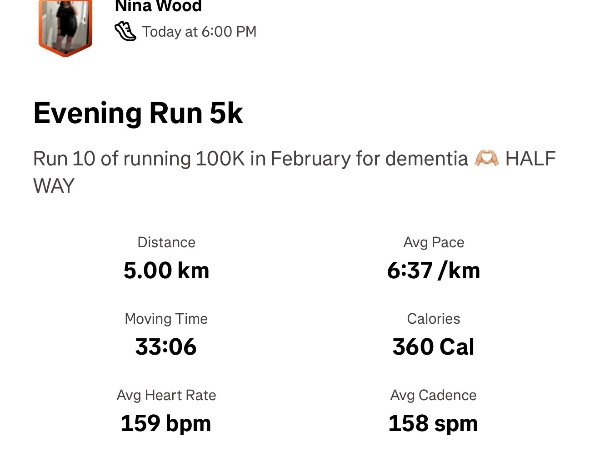
Task: Tap the Distance label
Action: pyautogui.click(x=166, y=242)
